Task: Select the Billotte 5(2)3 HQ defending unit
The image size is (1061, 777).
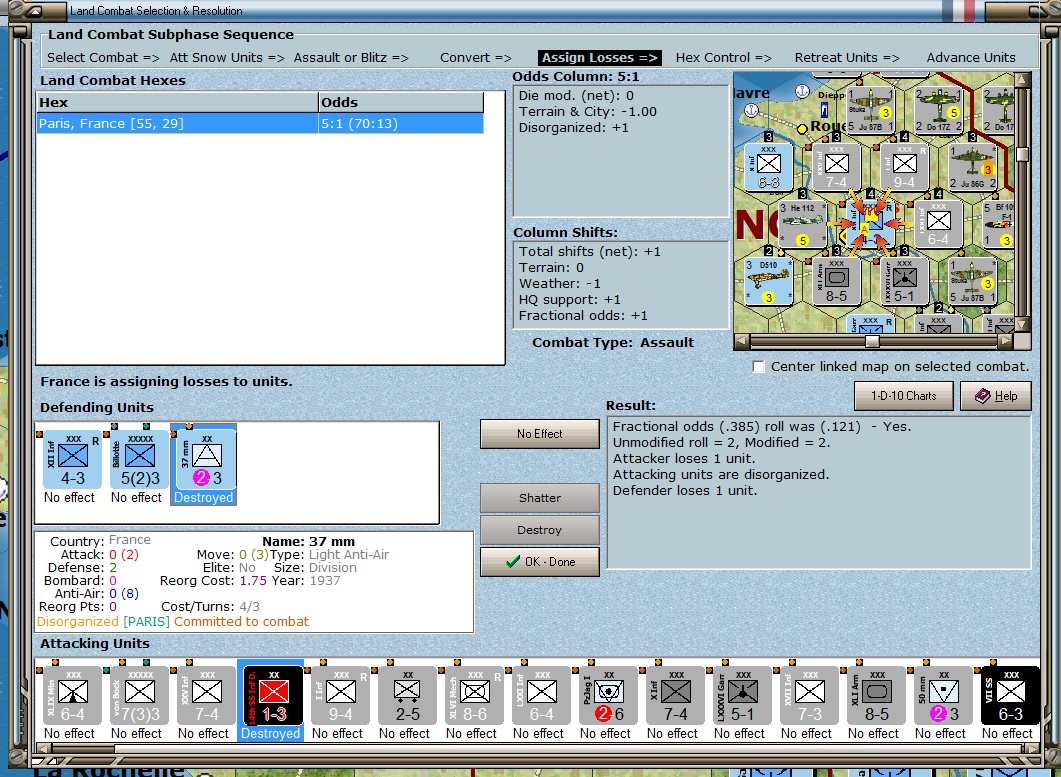Action: (139, 460)
